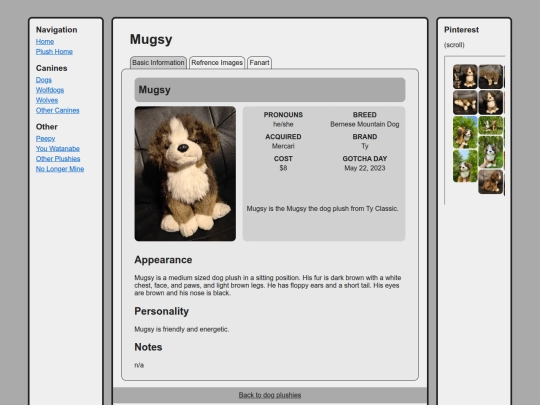This screenshot has height=405, width=540.
Task: Click the Mugsy page title heading
Action: [x=151, y=39]
